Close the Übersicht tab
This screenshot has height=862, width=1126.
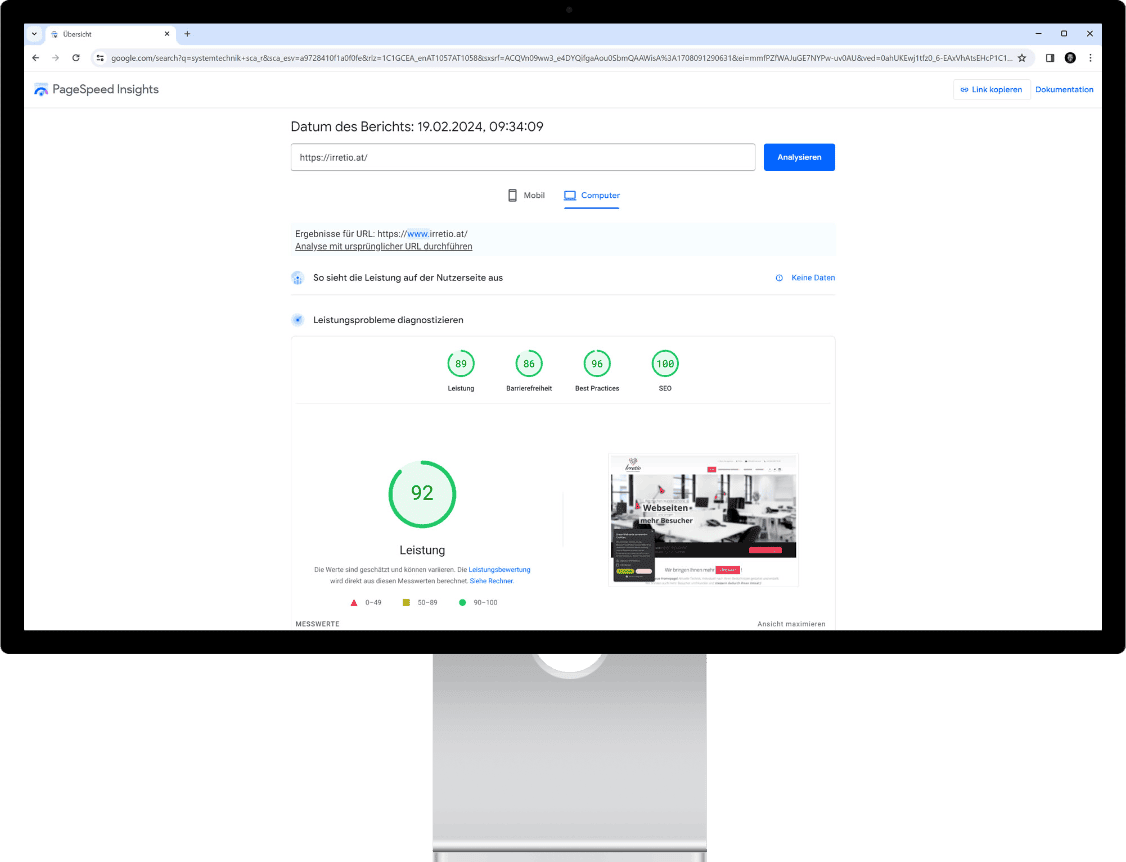point(167,34)
